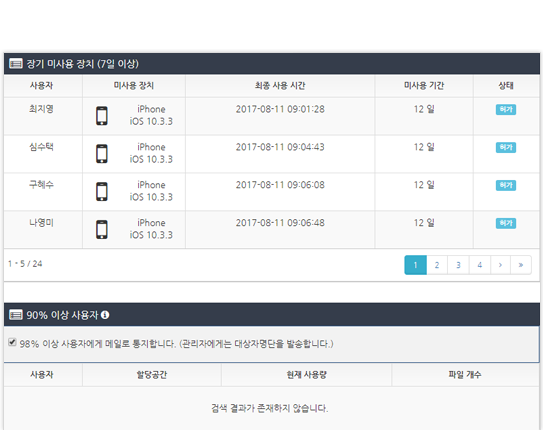
Task: Click the iPhone device icon in 나영미's row
Action: (102, 229)
